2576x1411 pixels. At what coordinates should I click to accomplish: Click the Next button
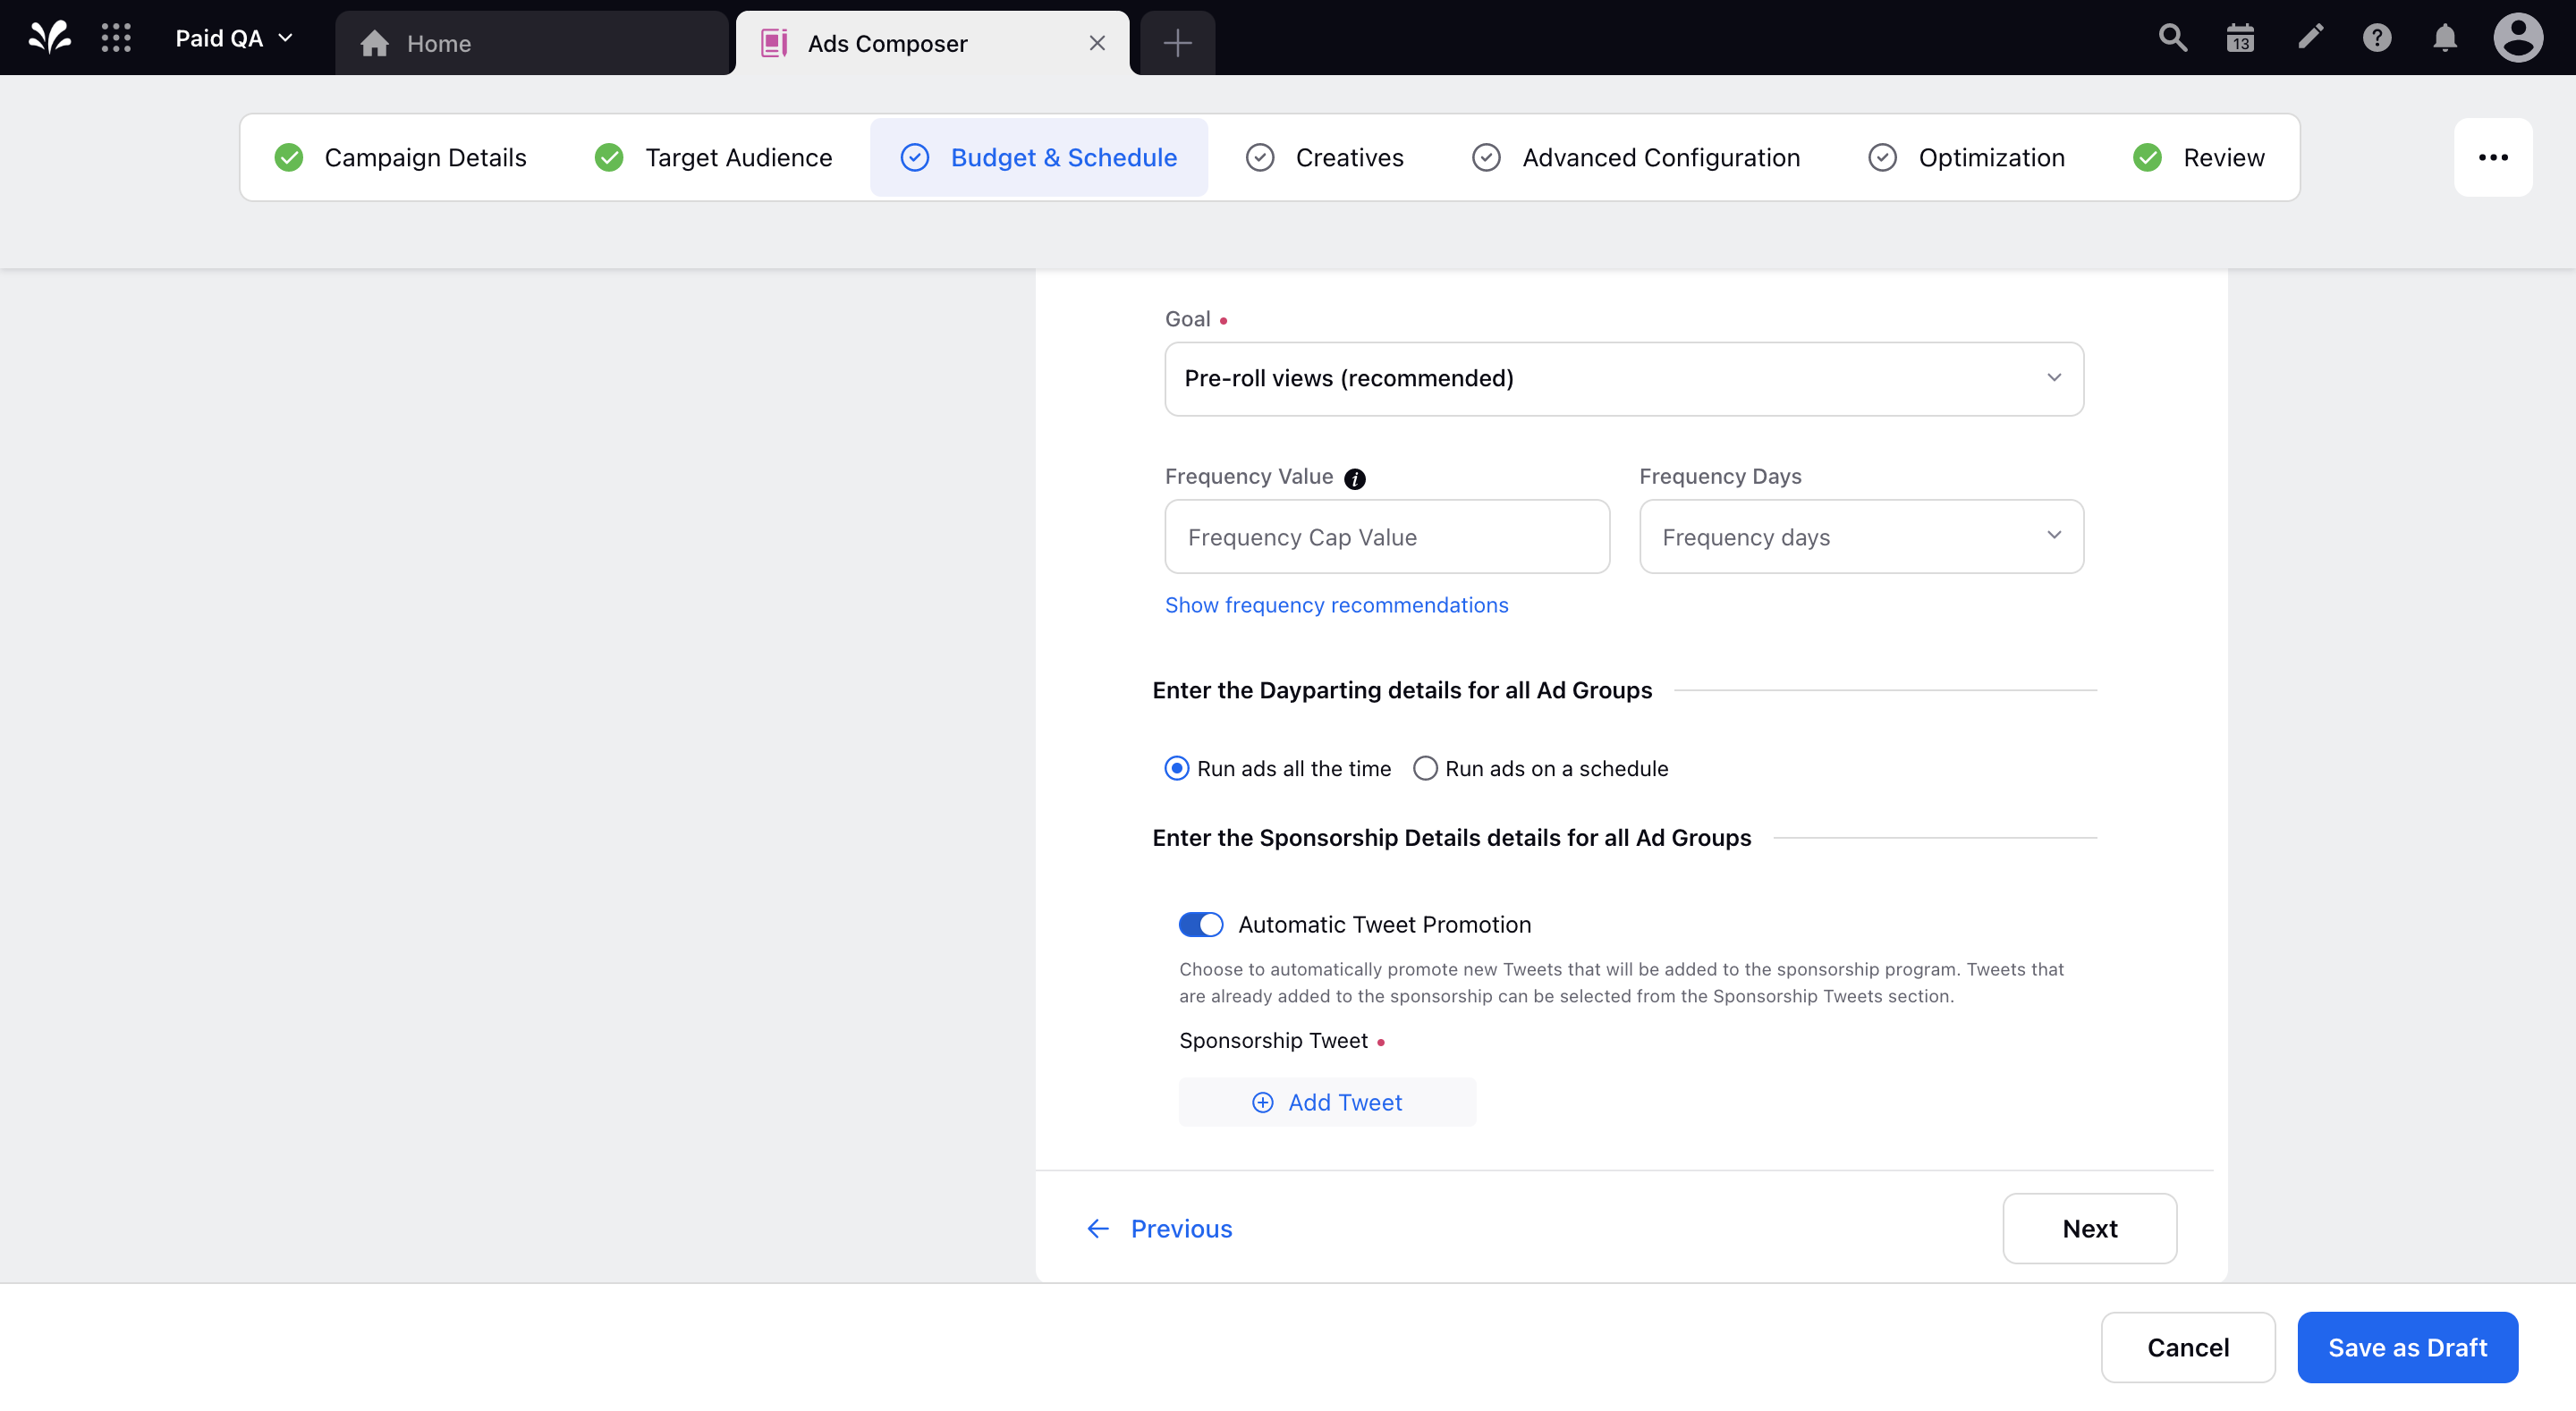click(x=2089, y=1228)
